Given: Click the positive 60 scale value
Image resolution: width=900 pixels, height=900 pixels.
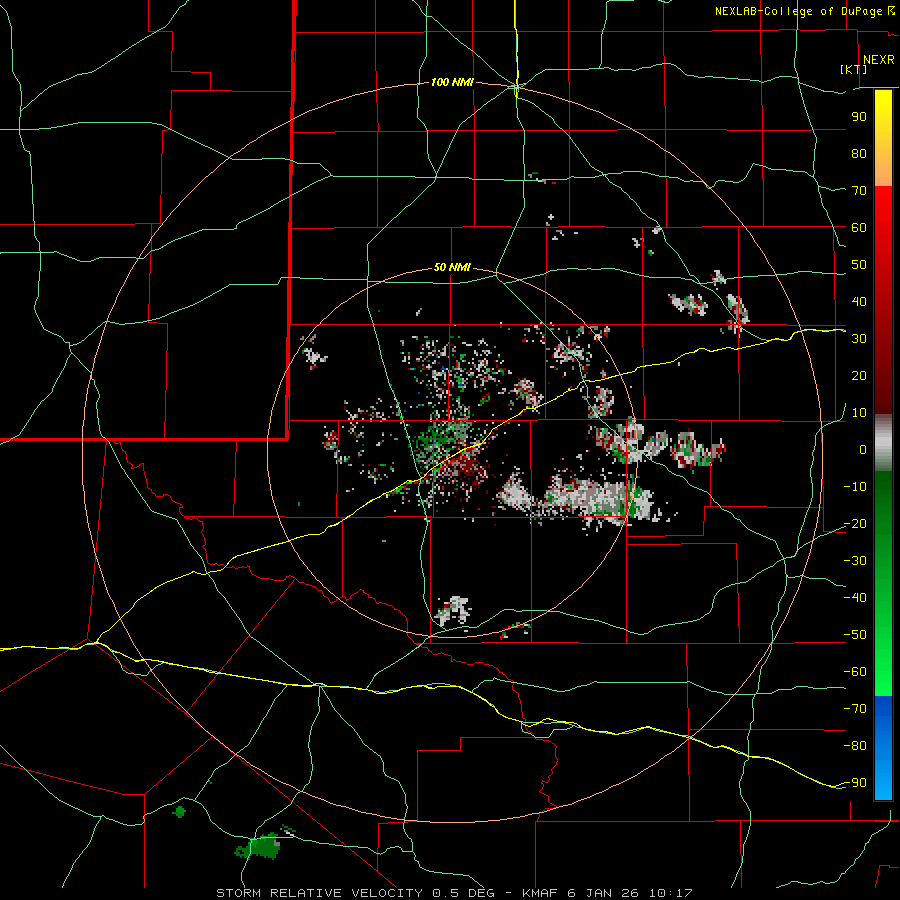Looking at the screenshot, I should pos(859,228).
